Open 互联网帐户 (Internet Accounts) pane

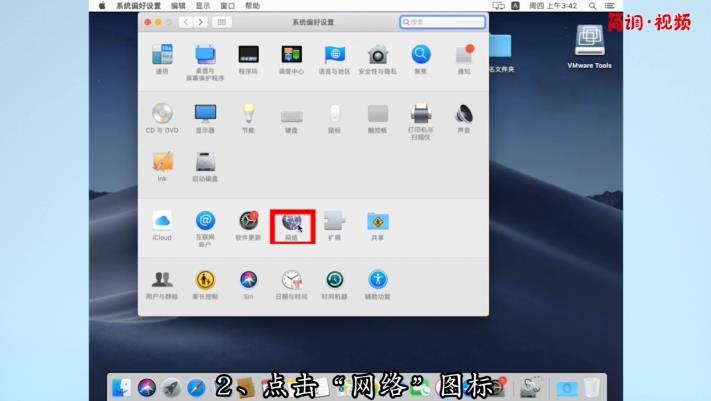click(x=205, y=228)
